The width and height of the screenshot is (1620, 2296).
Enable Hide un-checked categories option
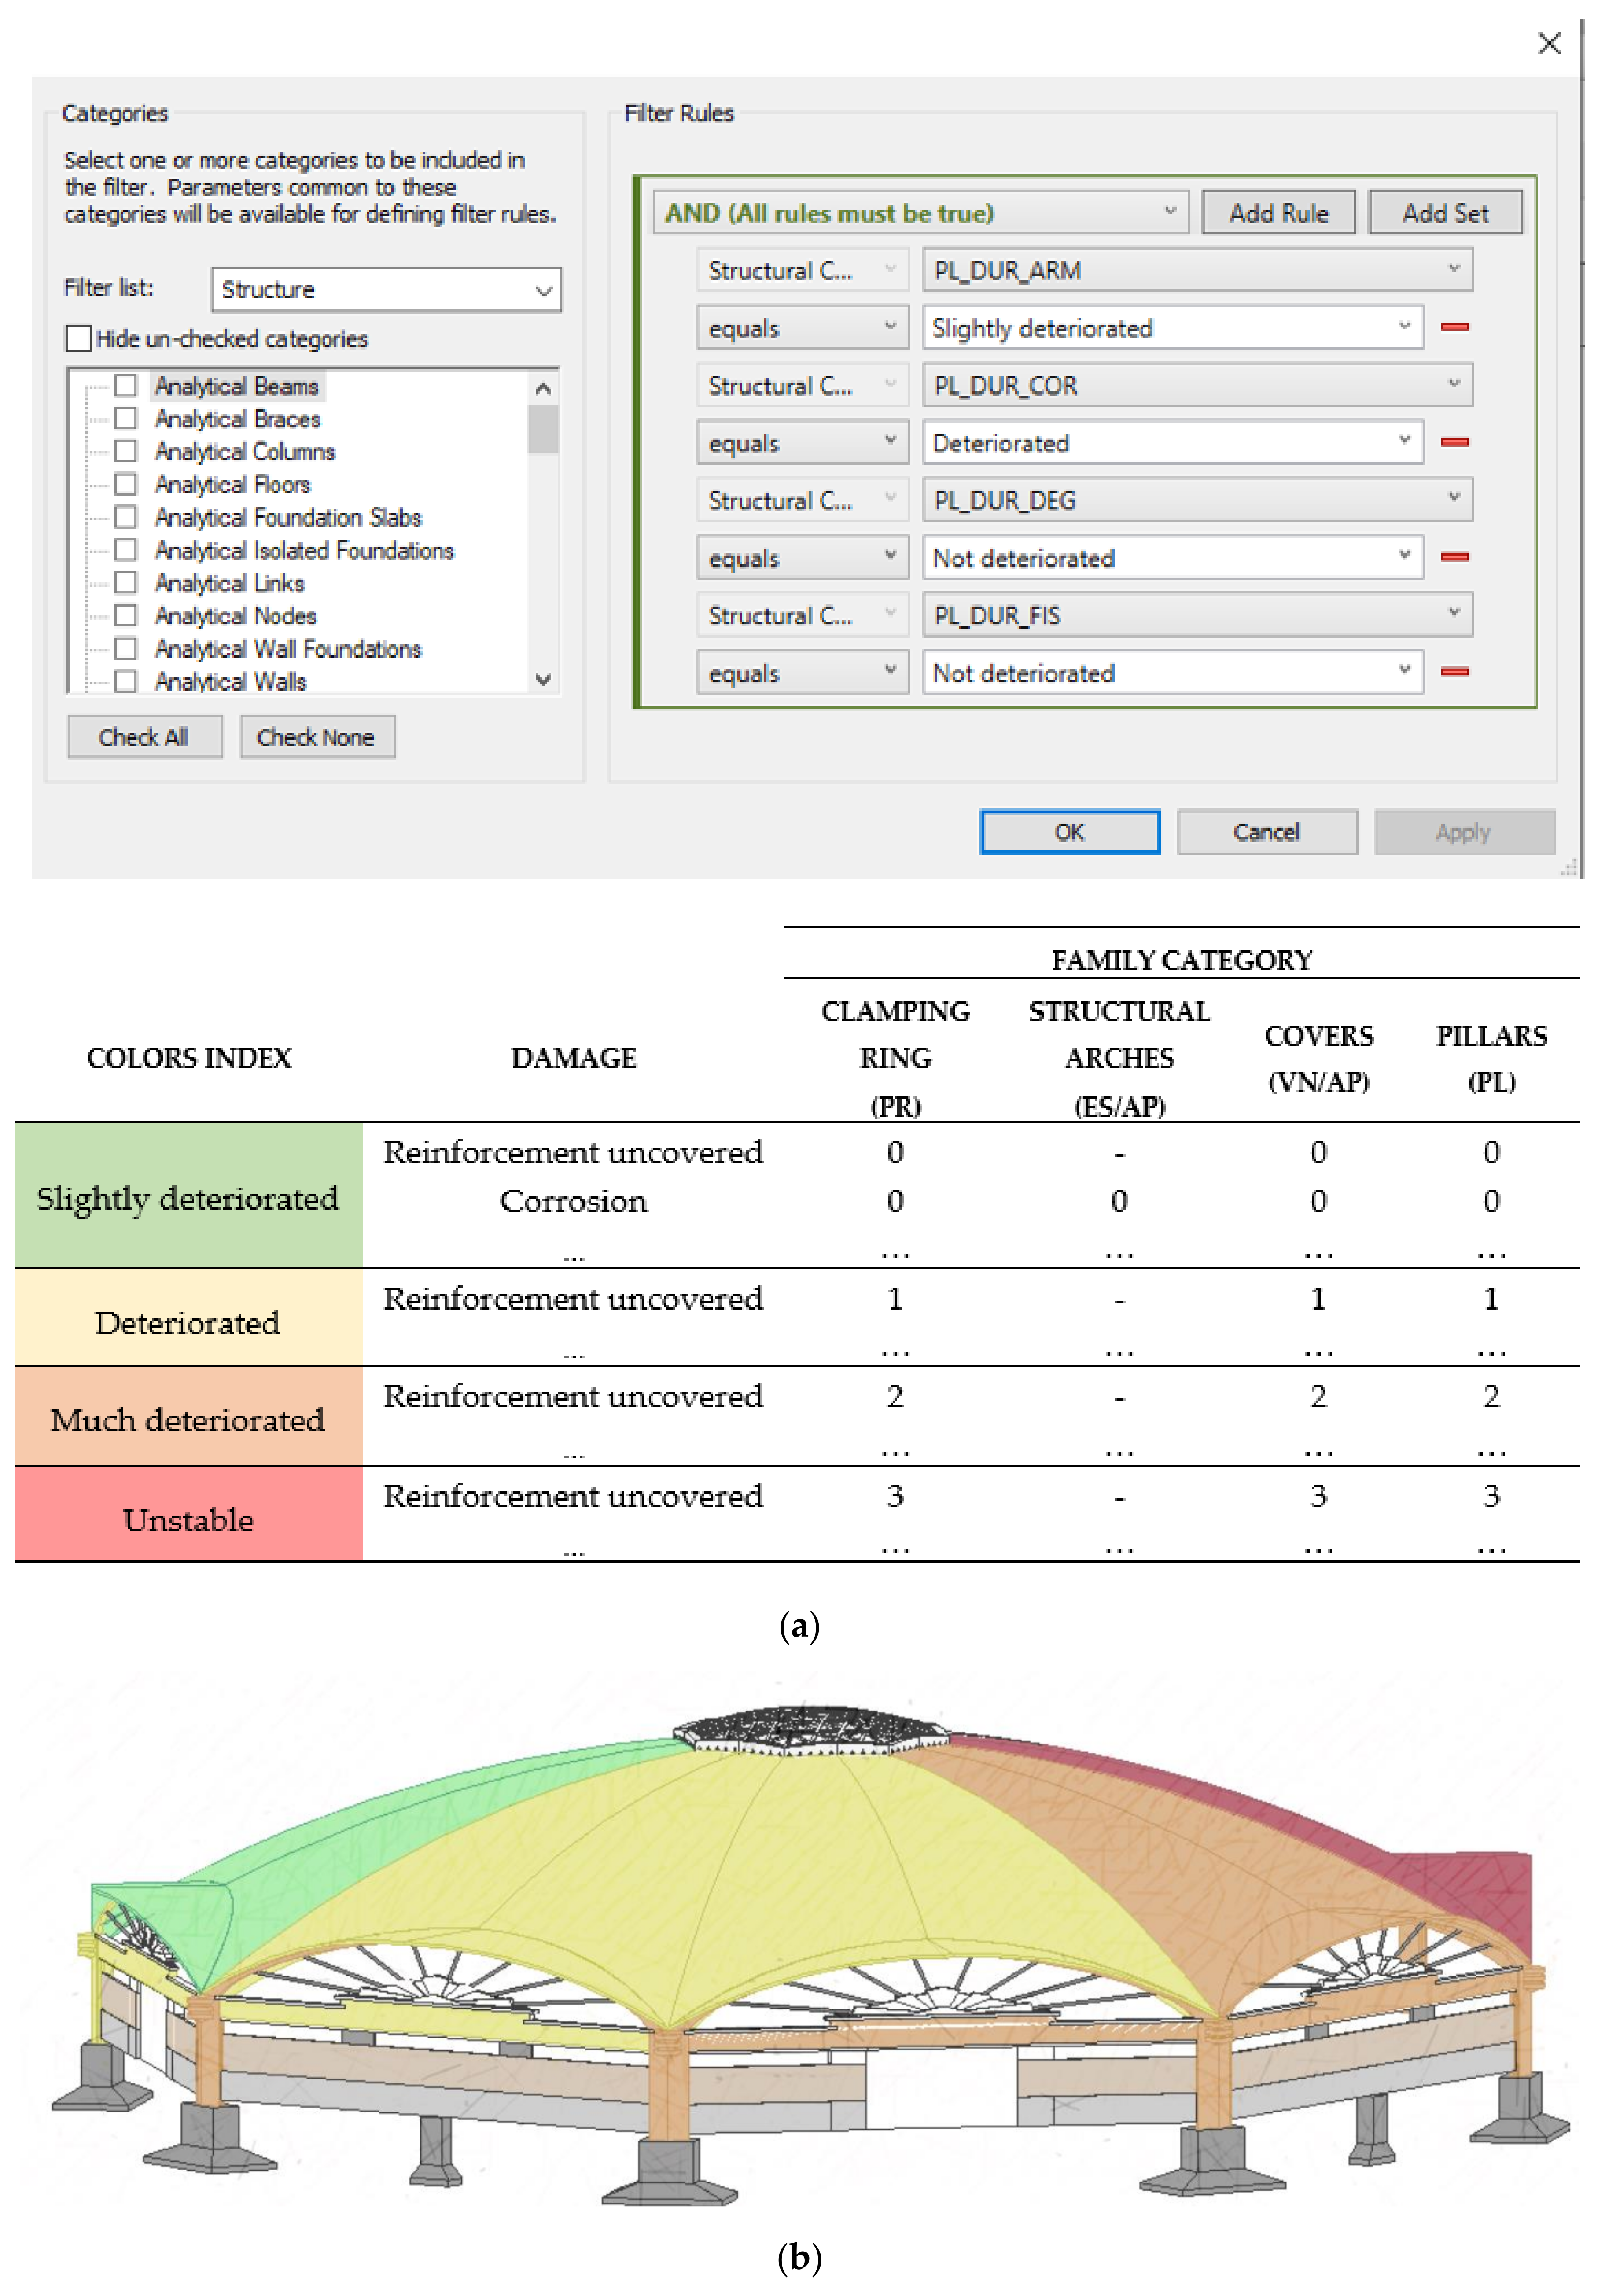(78, 338)
